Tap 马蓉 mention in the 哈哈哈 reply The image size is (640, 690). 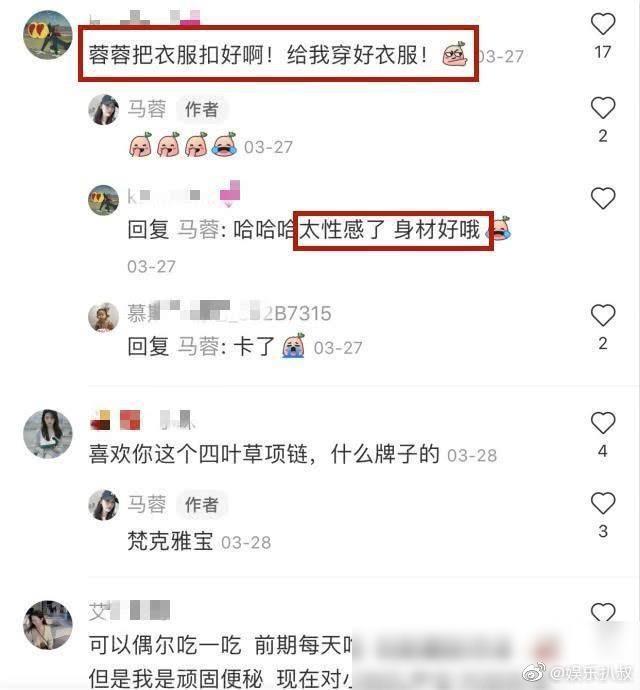point(198,229)
